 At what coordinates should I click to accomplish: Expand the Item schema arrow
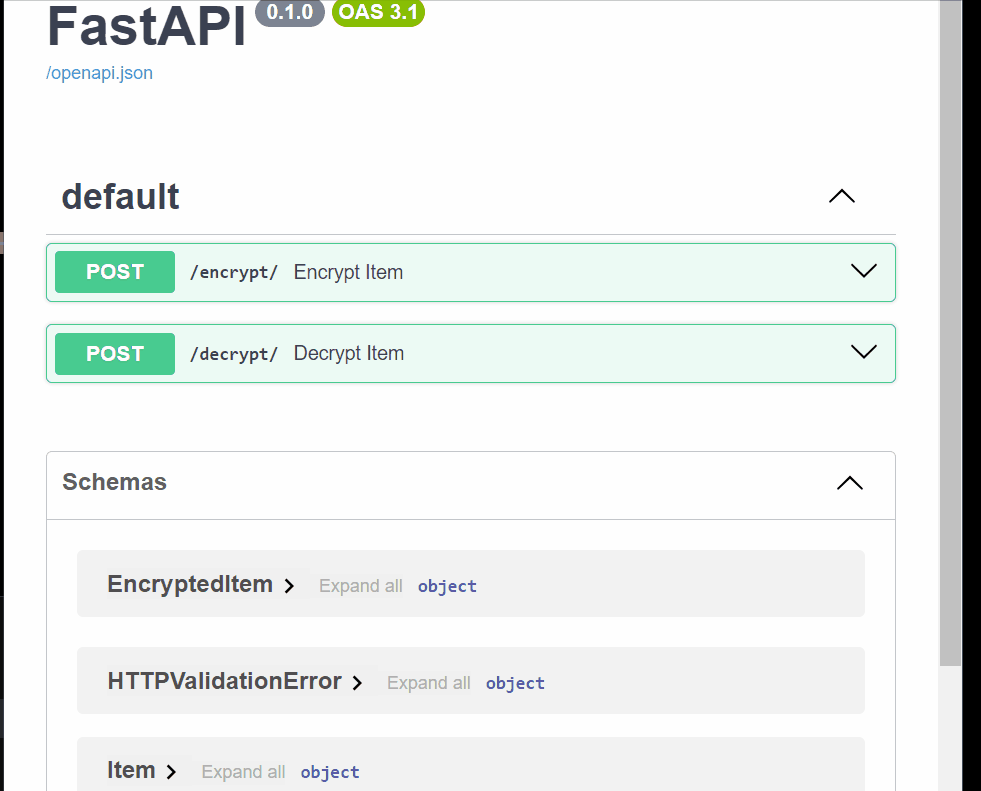(x=172, y=772)
